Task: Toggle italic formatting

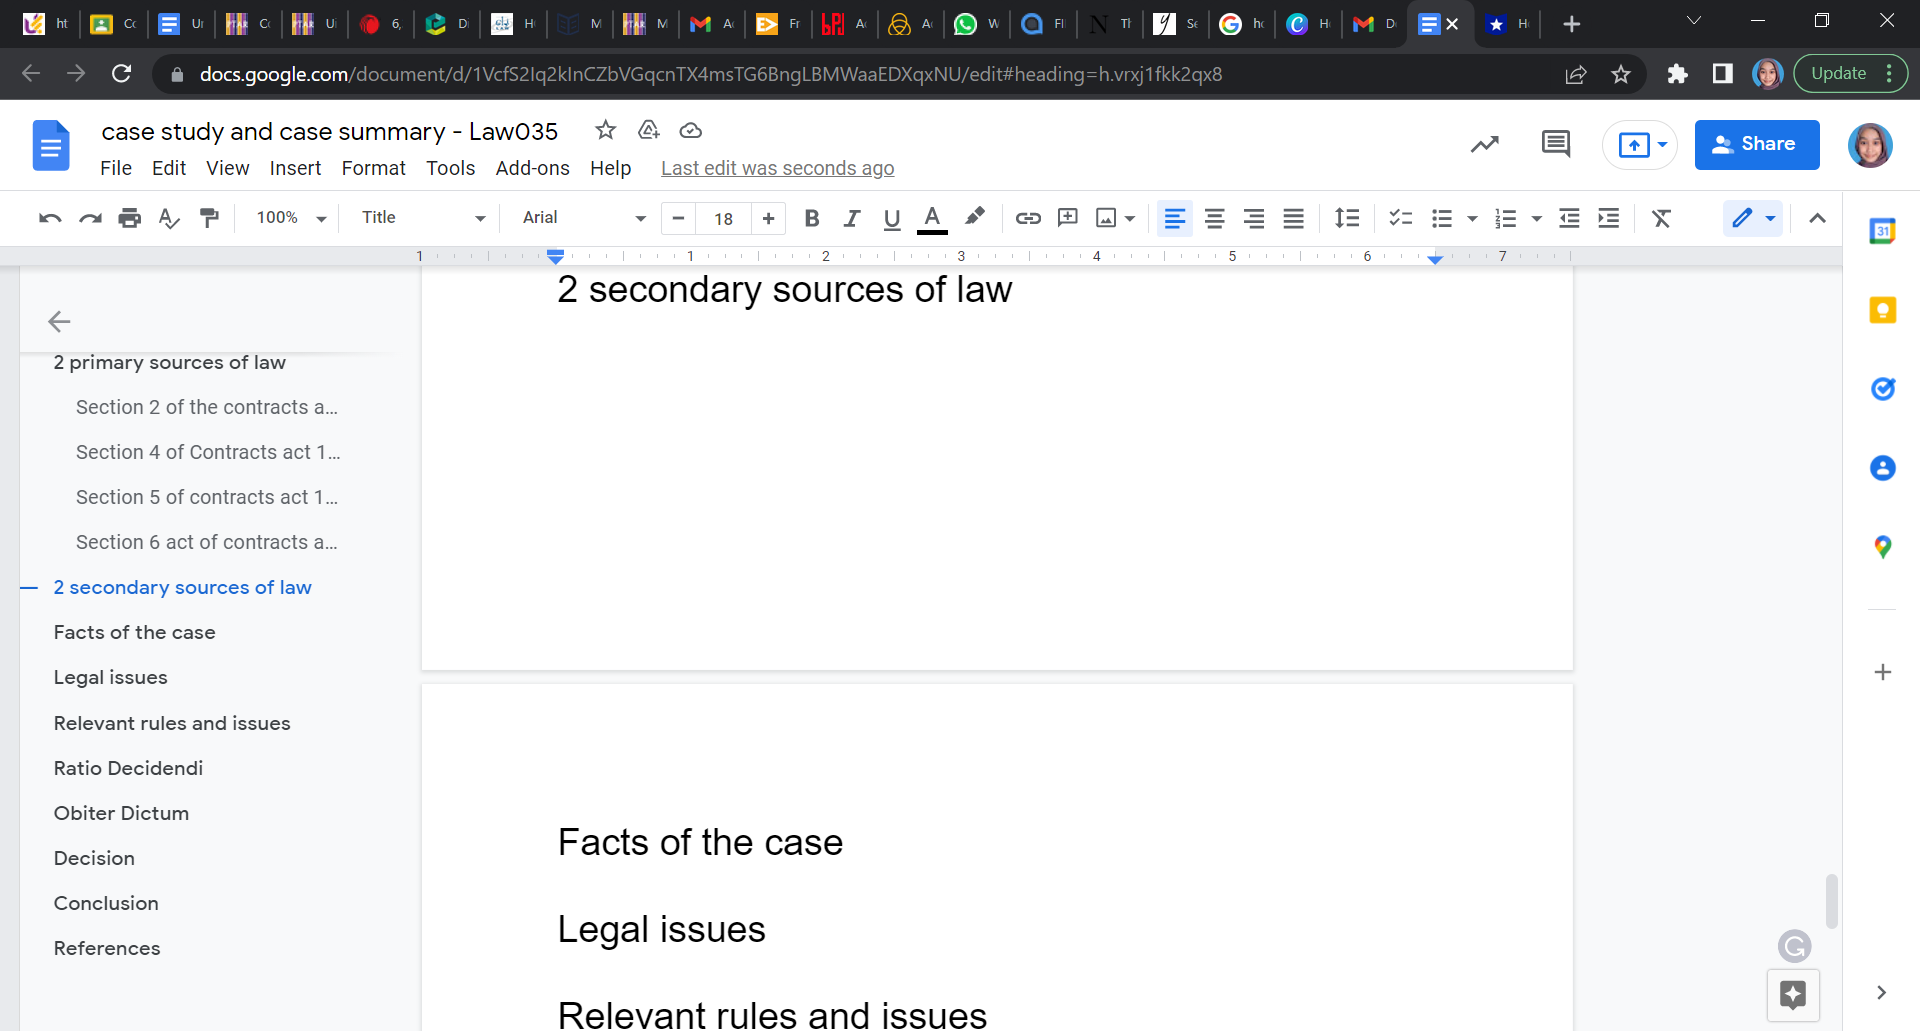Action: 852,218
